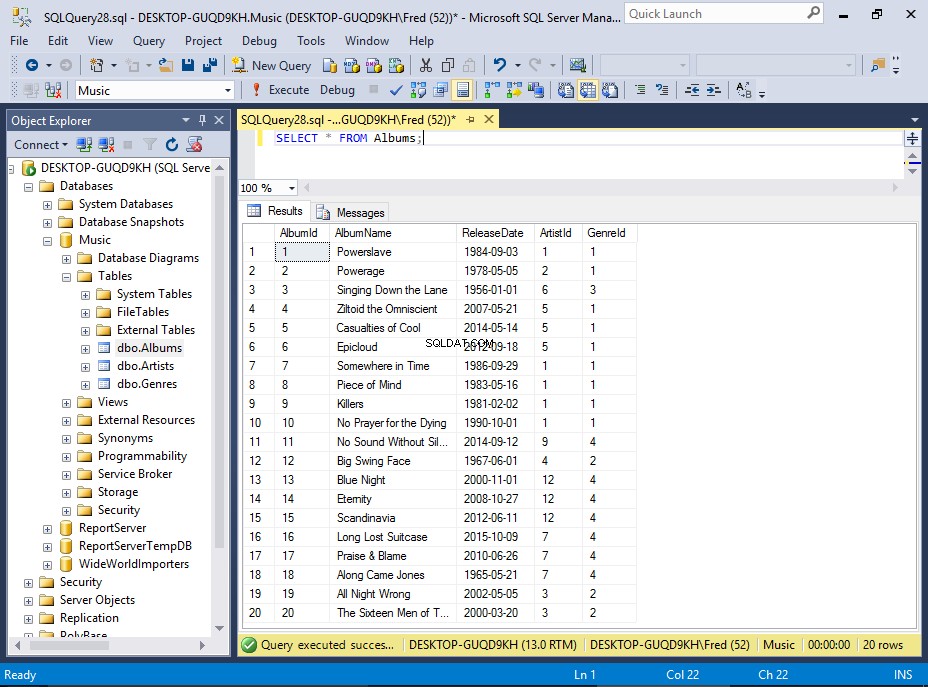Comment out the selected lines icon
The image size is (928, 687).
tap(640, 90)
